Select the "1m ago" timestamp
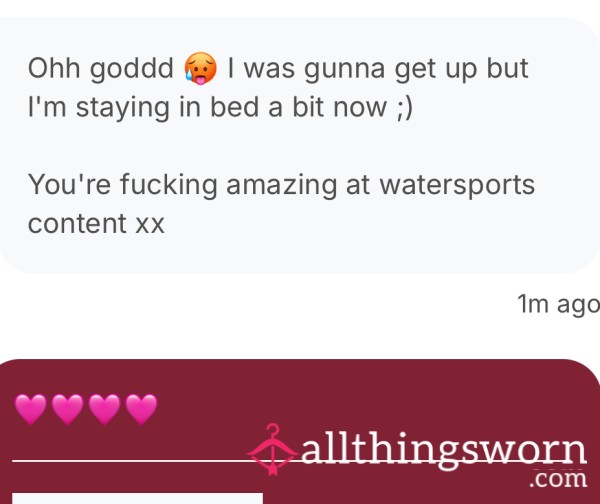This screenshot has height=504, width=600. pos(558,304)
